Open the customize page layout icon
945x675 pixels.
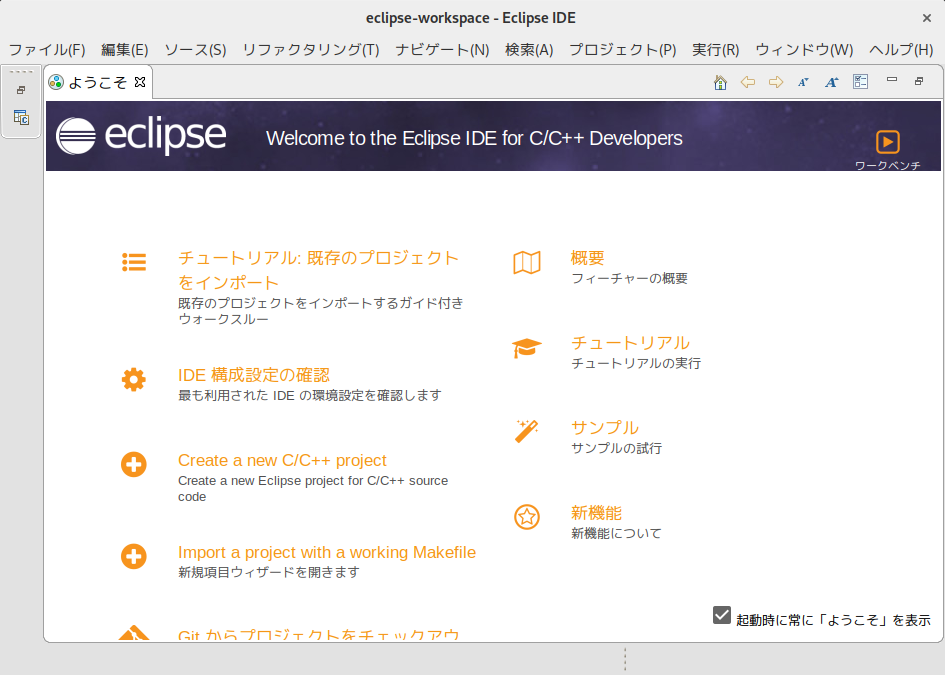(861, 81)
